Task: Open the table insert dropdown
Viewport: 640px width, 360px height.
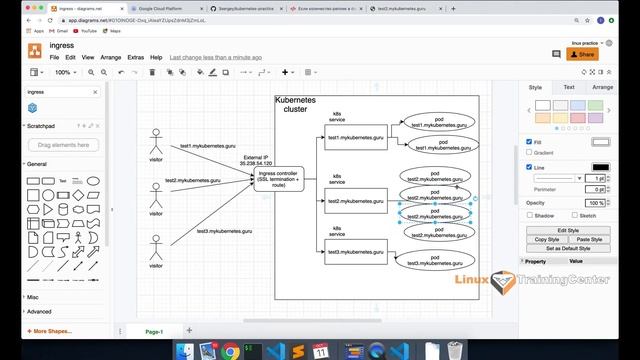Action: [x=311, y=72]
